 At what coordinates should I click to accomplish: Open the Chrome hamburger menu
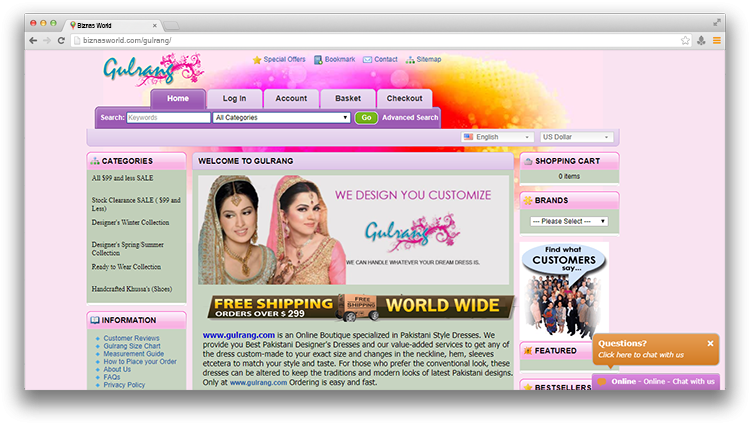pyautogui.click(x=716, y=40)
